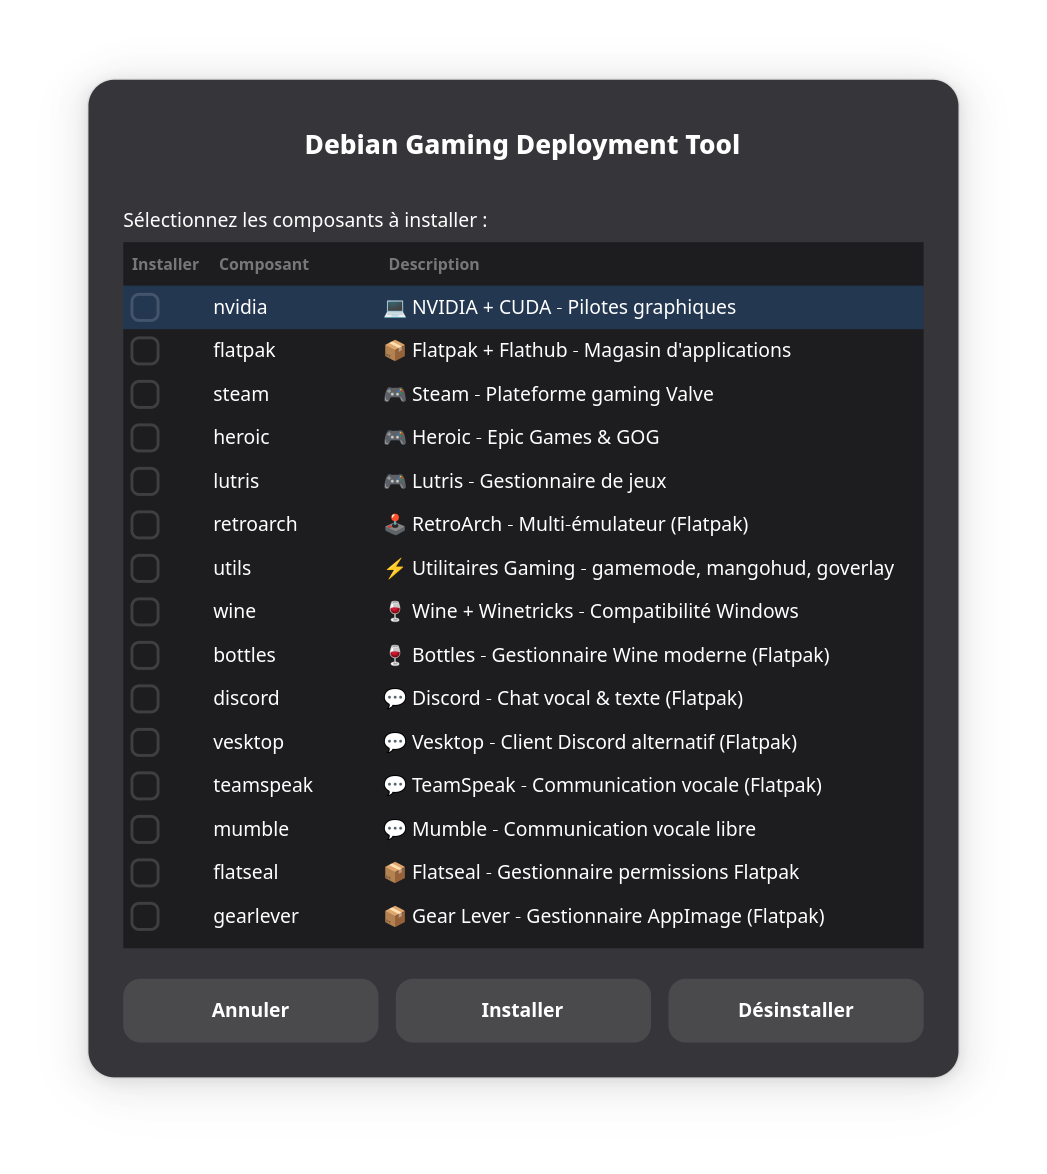Click the package icon next to Gear Lever
Screen dimensions: 1047x1174
[394, 915]
